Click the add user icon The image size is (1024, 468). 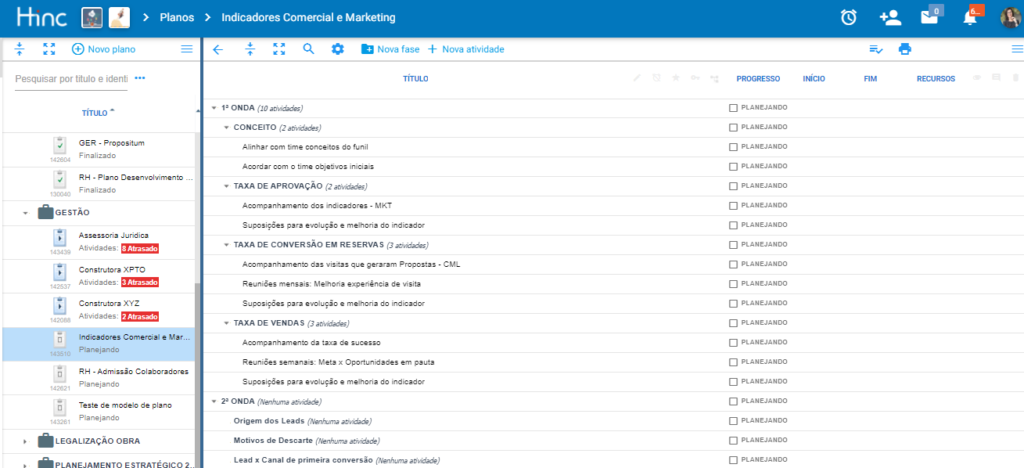click(x=889, y=17)
